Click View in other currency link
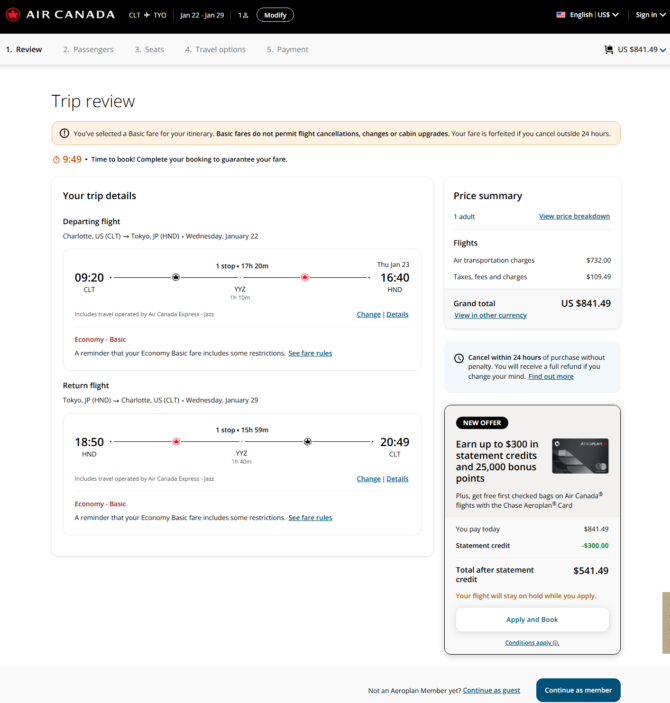 coord(490,315)
